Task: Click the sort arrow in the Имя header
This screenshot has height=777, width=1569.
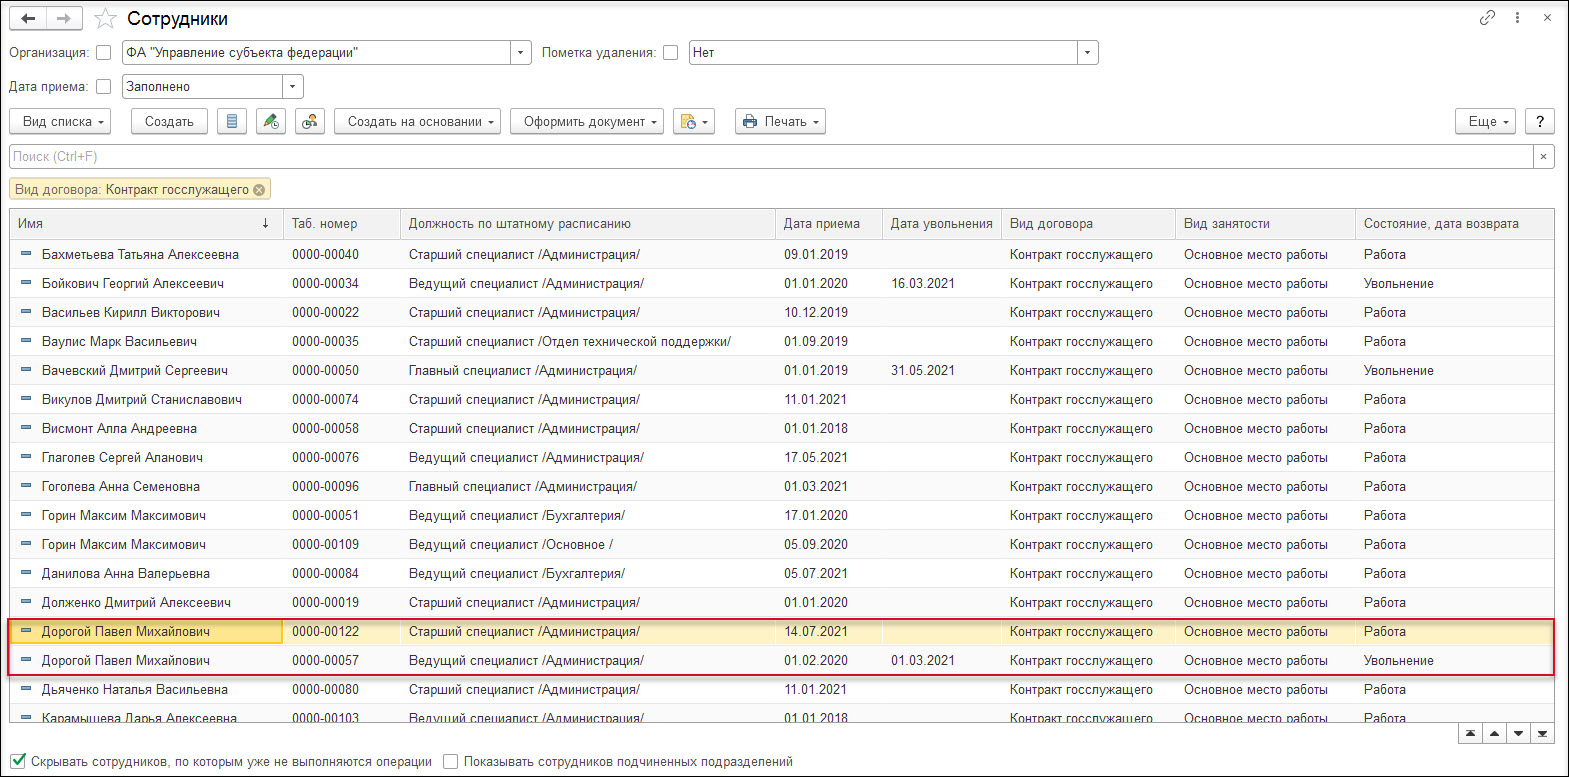Action: point(265,224)
